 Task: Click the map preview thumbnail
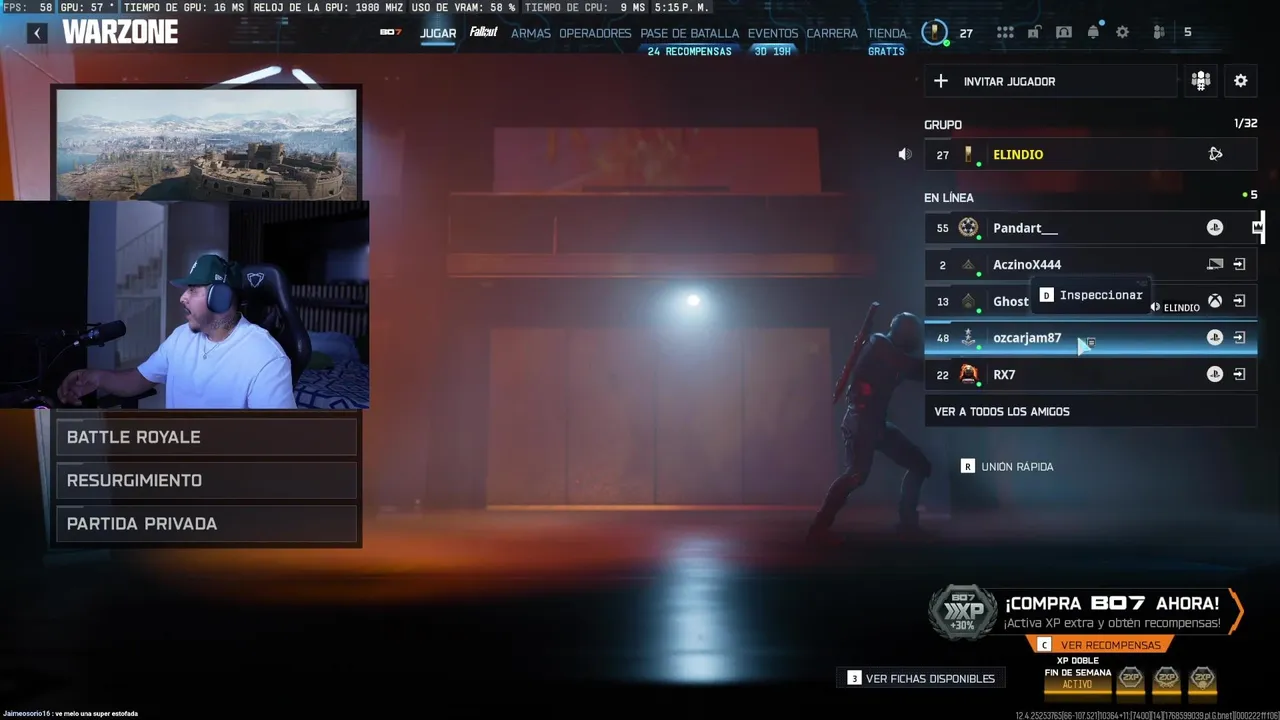pos(207,145)
